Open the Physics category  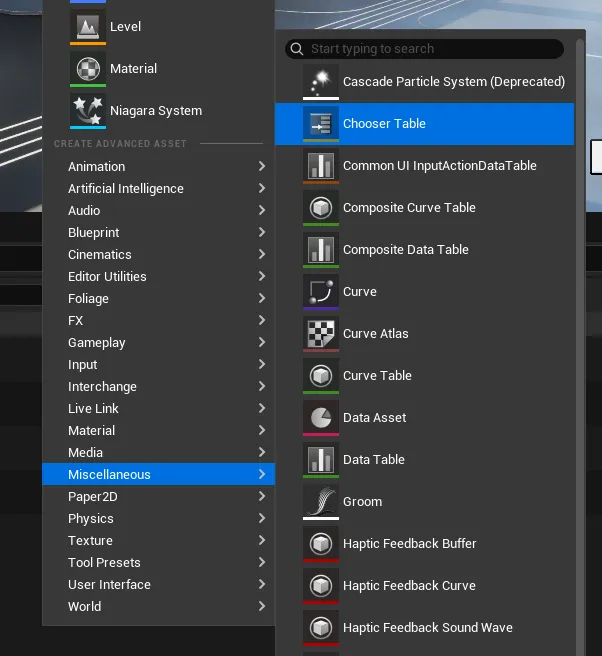pos(159,518)
